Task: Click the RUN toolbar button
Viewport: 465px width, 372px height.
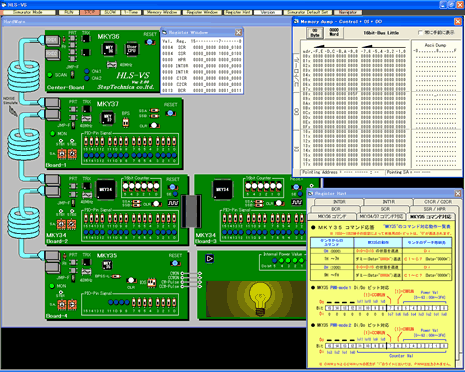Action: 69,12
